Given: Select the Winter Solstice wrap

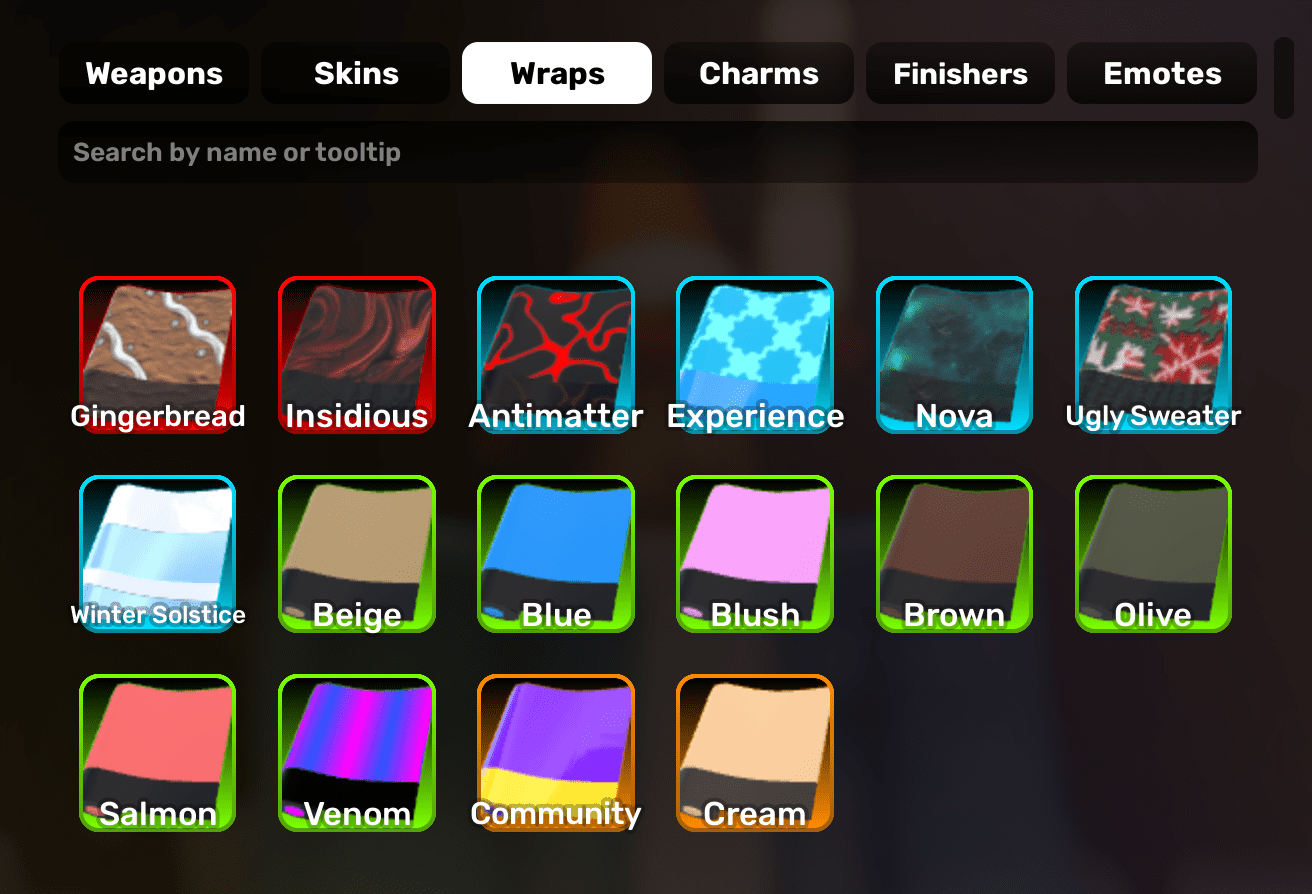Looking at the screenshot, I should [157, 554].
